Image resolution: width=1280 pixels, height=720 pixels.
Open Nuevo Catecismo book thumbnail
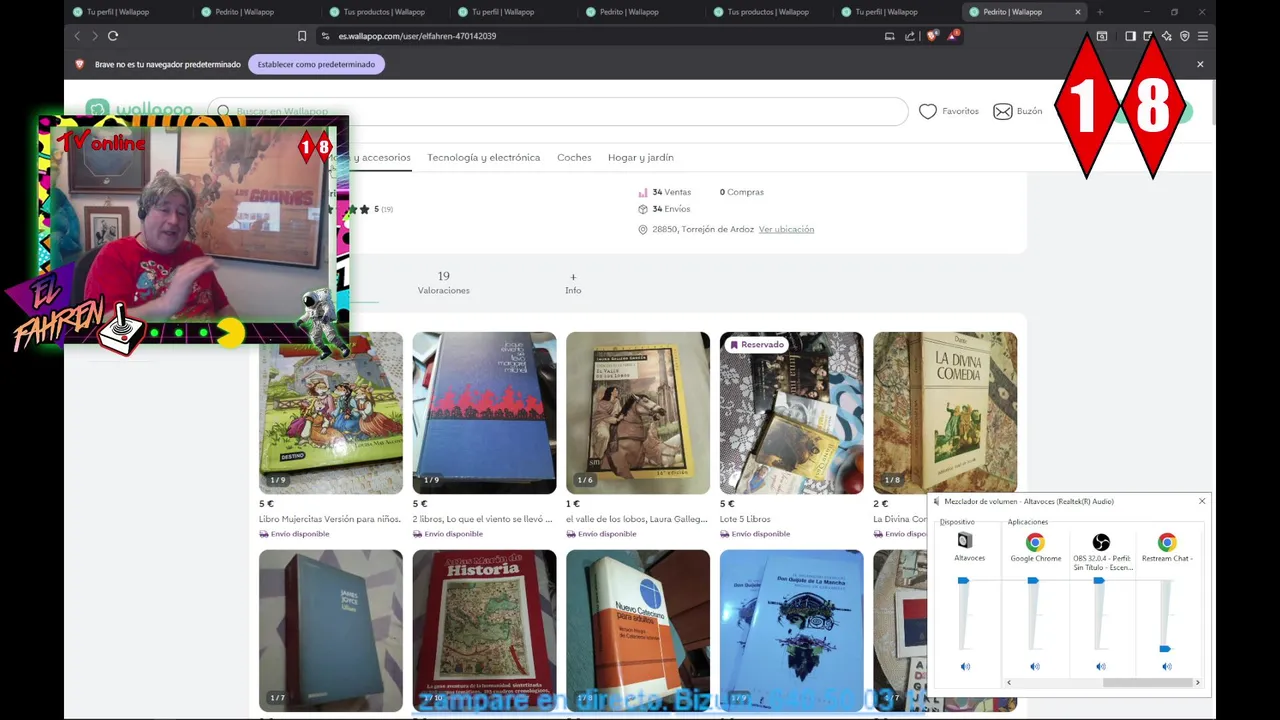pyautogui.click(x=638, y=630)
